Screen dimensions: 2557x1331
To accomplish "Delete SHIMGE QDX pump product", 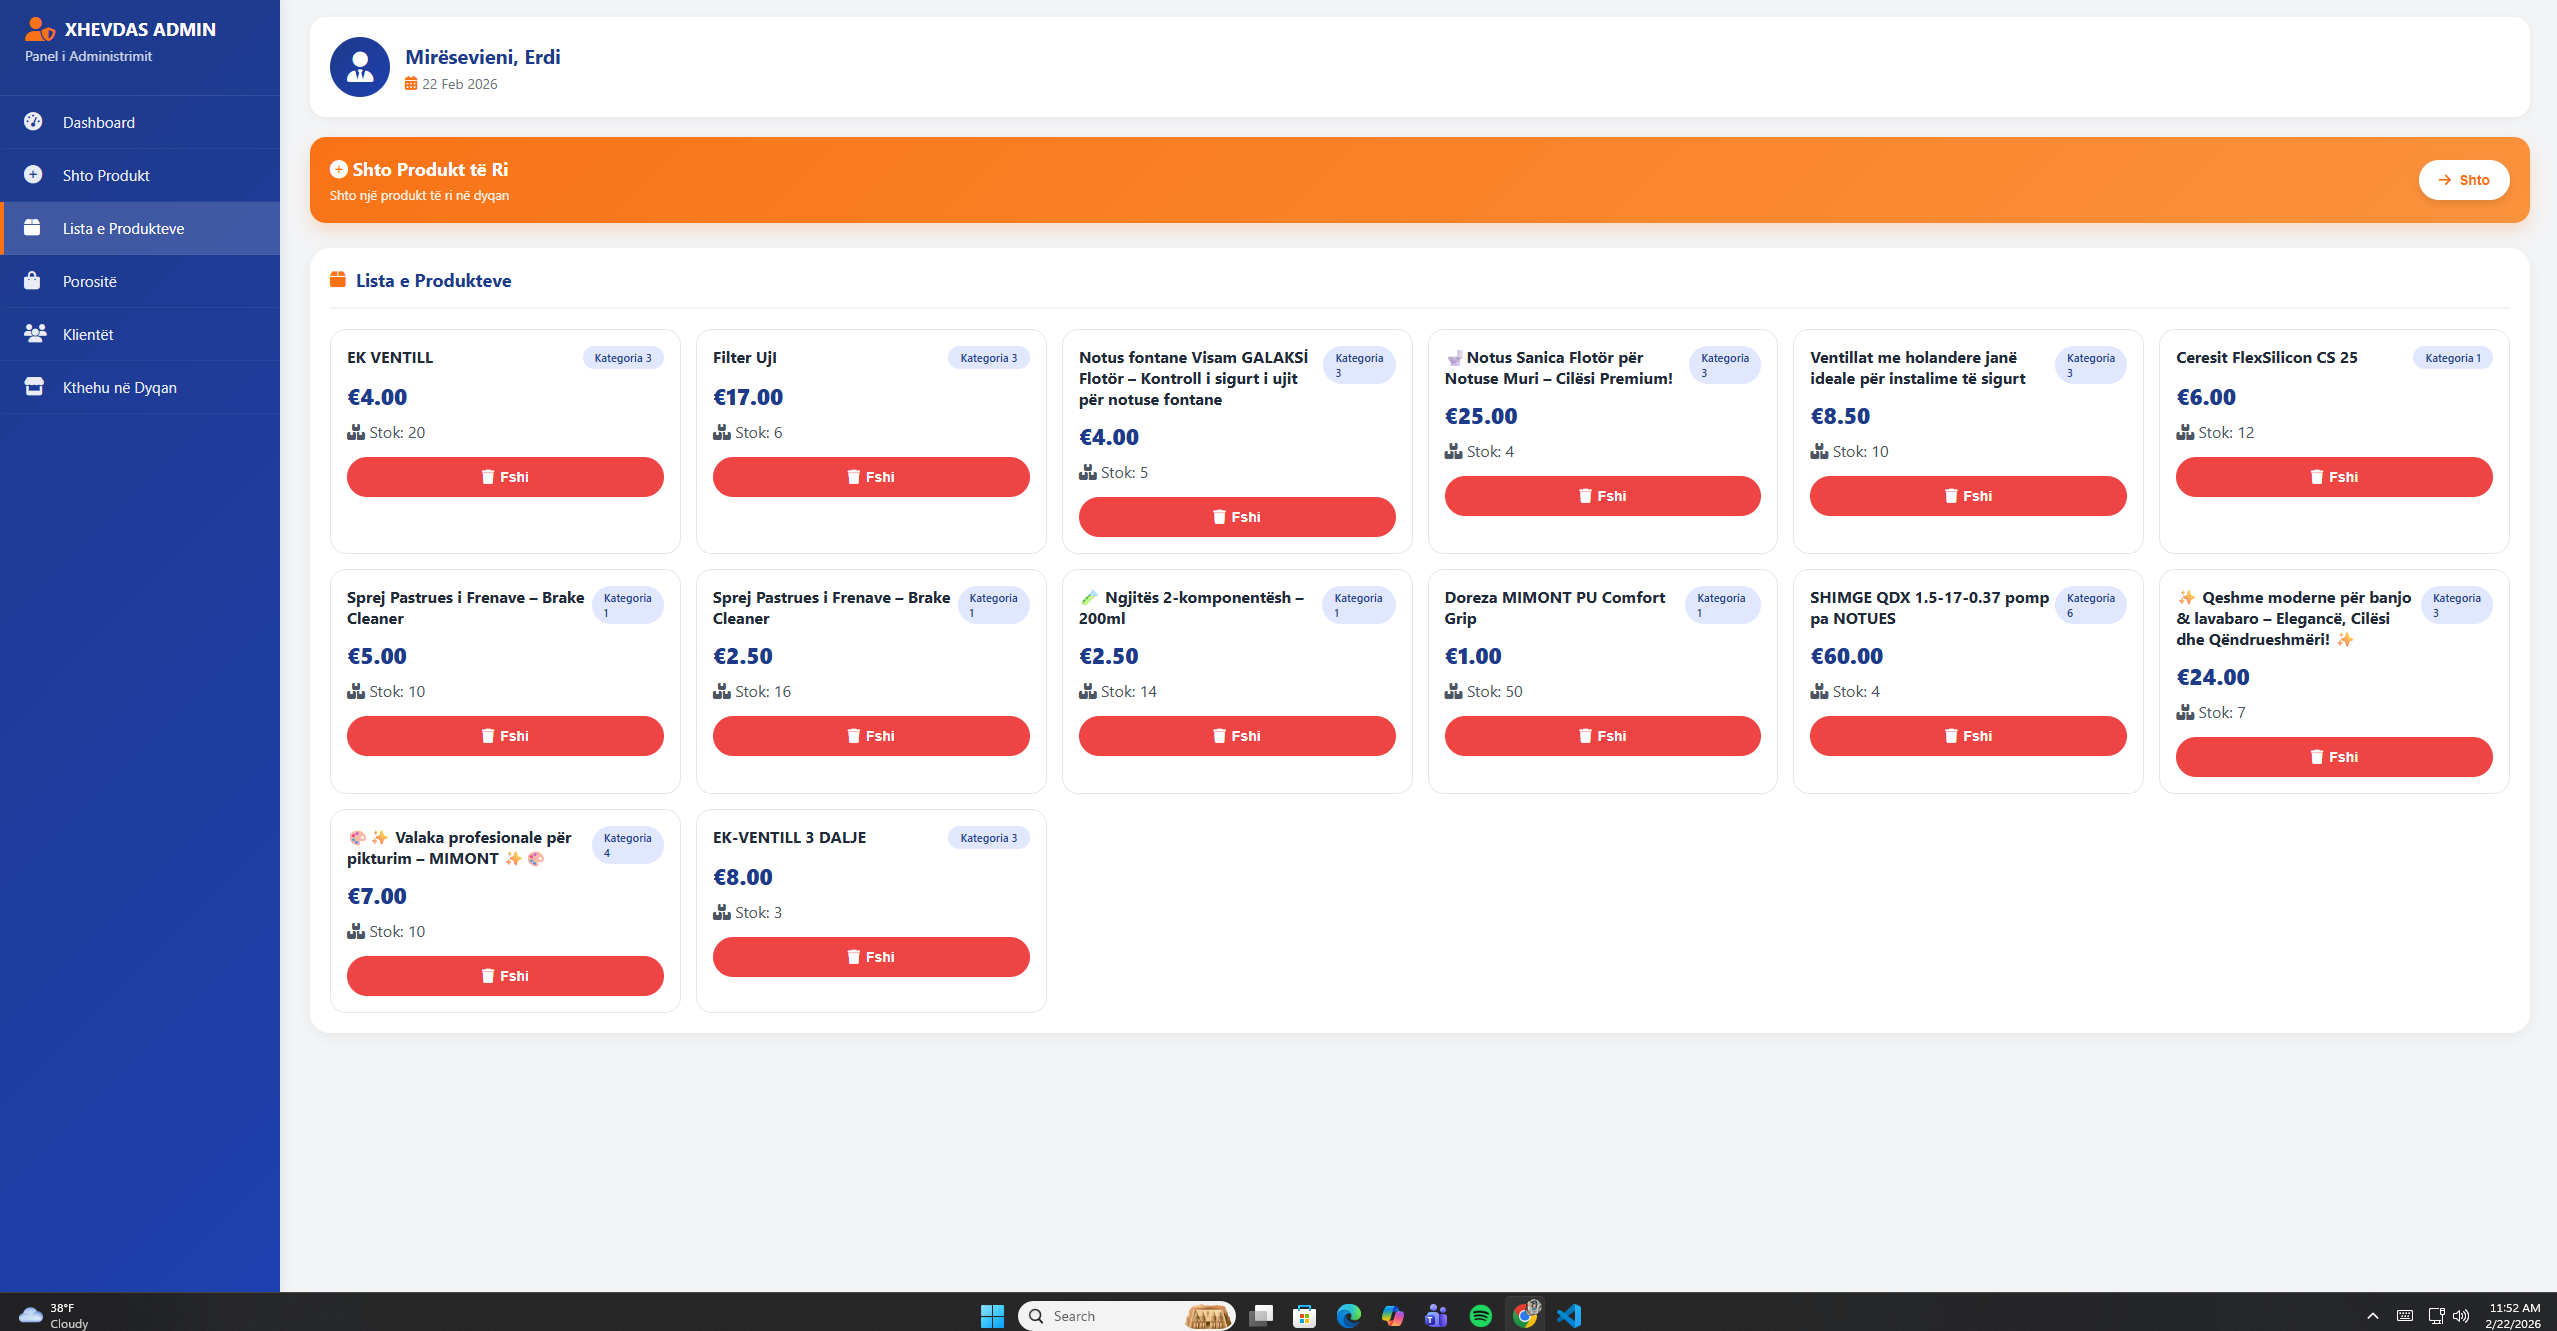I will pos(1967,736).
